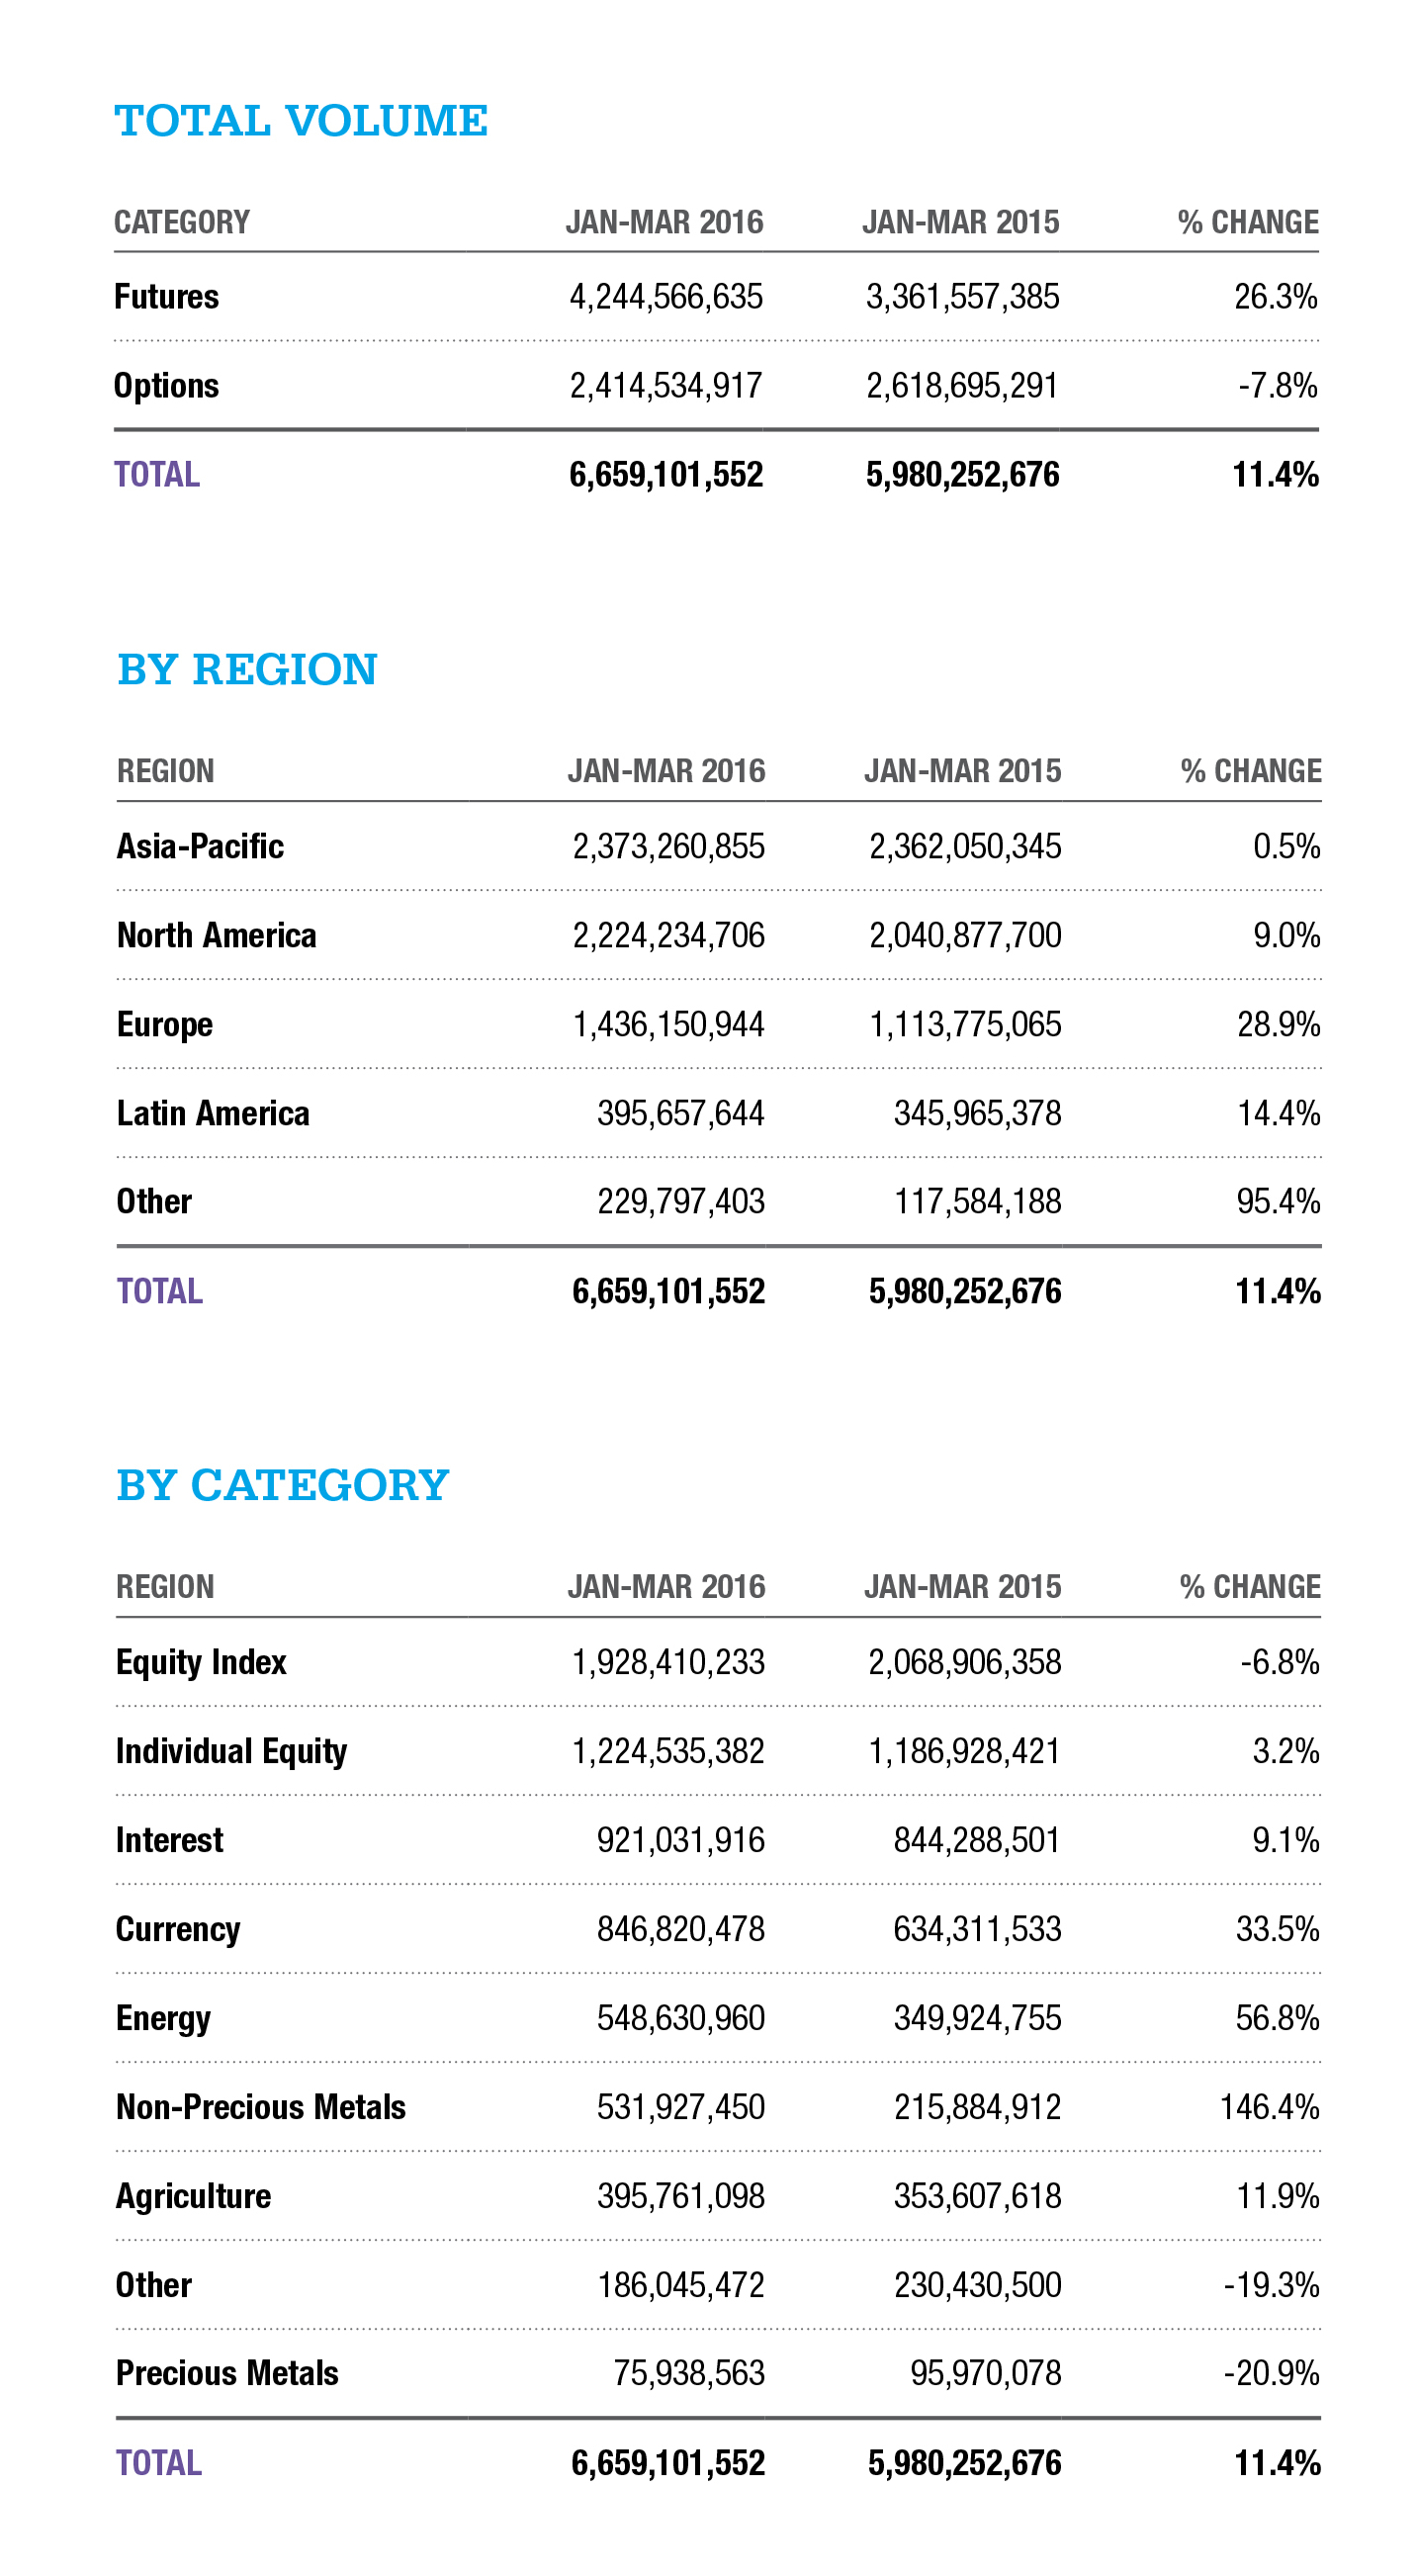Select the Energy category label
Viewport: 1417px width, 2576px height.
click(163, 2018)
